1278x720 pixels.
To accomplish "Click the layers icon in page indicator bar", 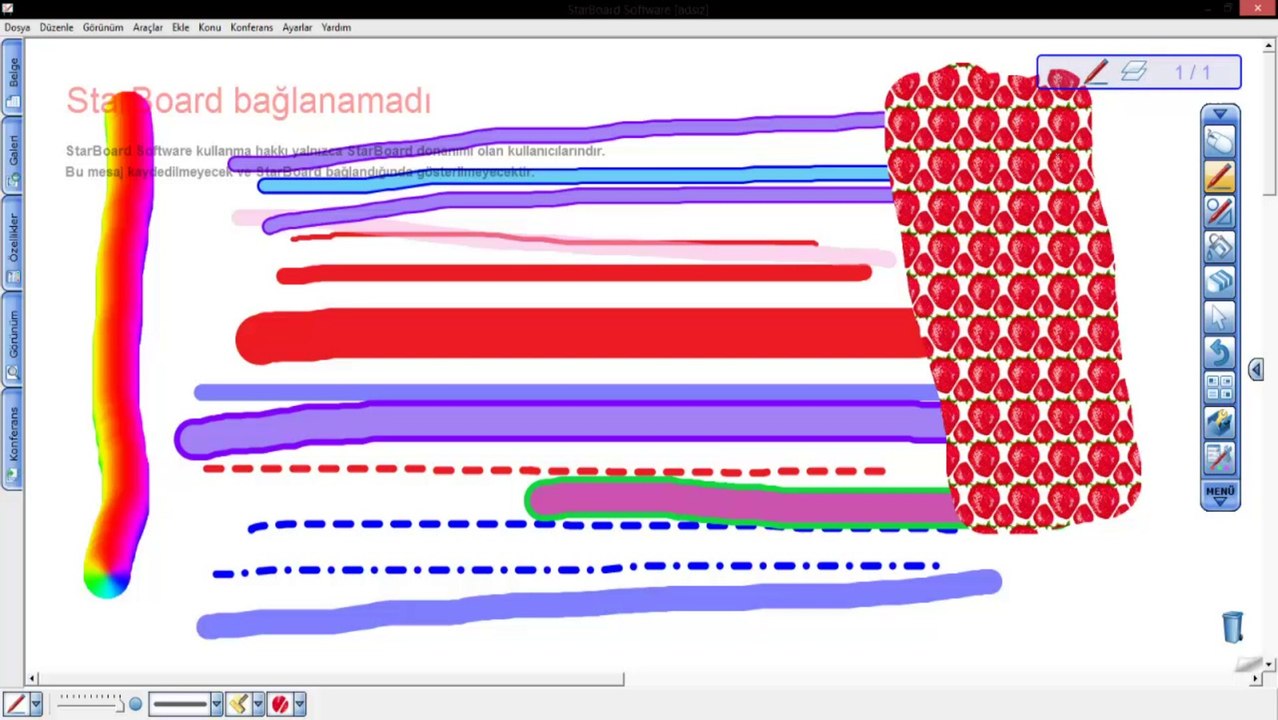I will click(1133, 72).
